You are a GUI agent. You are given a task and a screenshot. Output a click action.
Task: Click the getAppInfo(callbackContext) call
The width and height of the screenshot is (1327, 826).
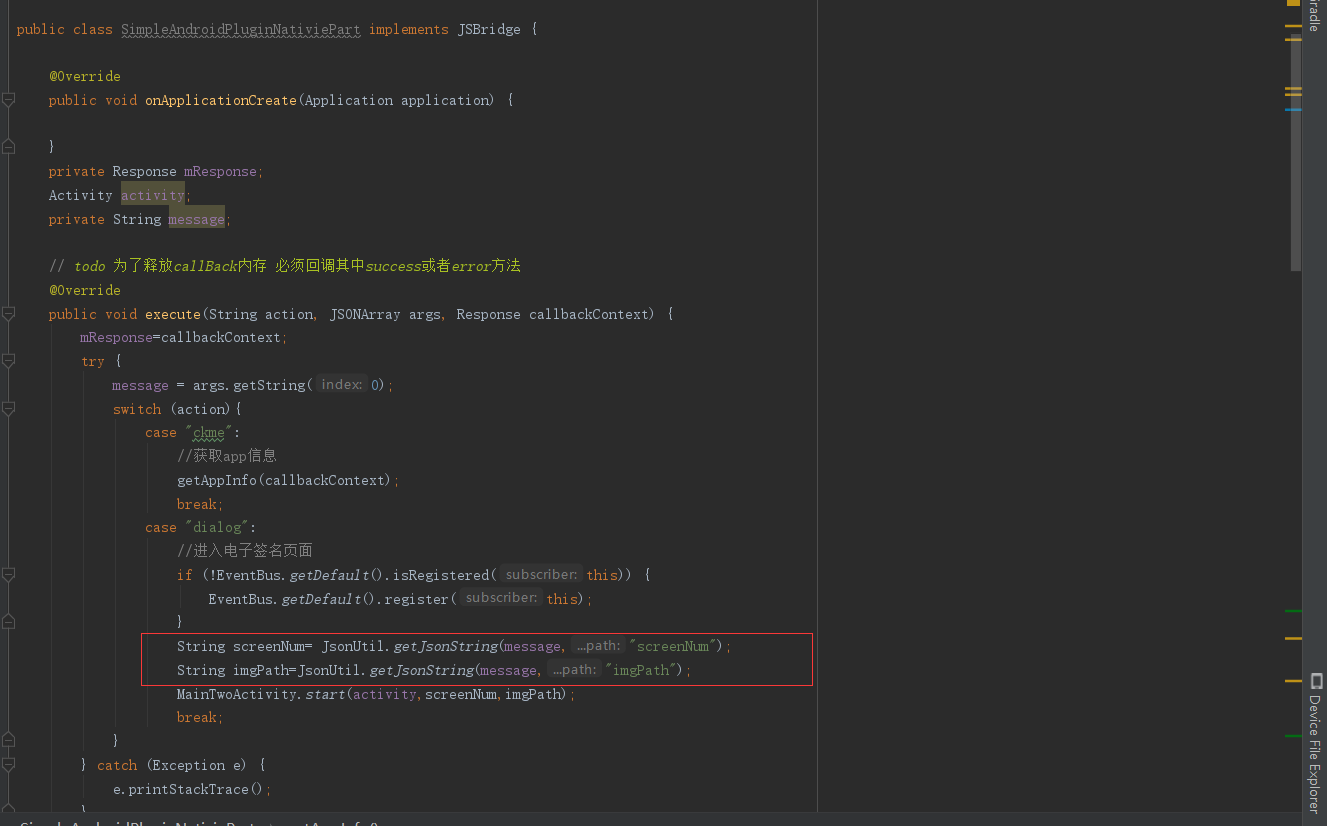(284, 480)
